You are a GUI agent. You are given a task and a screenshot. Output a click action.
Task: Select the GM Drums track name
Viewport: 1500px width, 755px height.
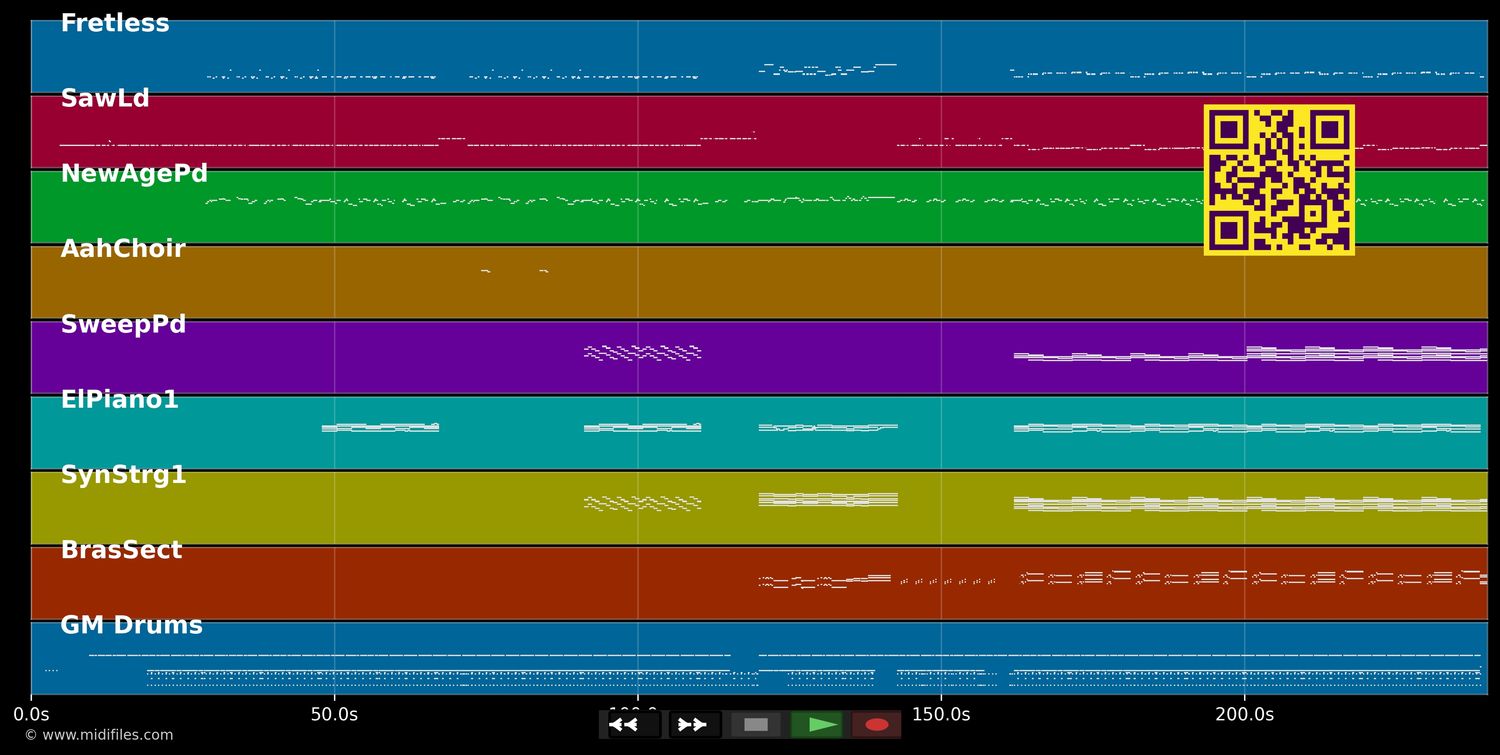(x=131, y=624)
